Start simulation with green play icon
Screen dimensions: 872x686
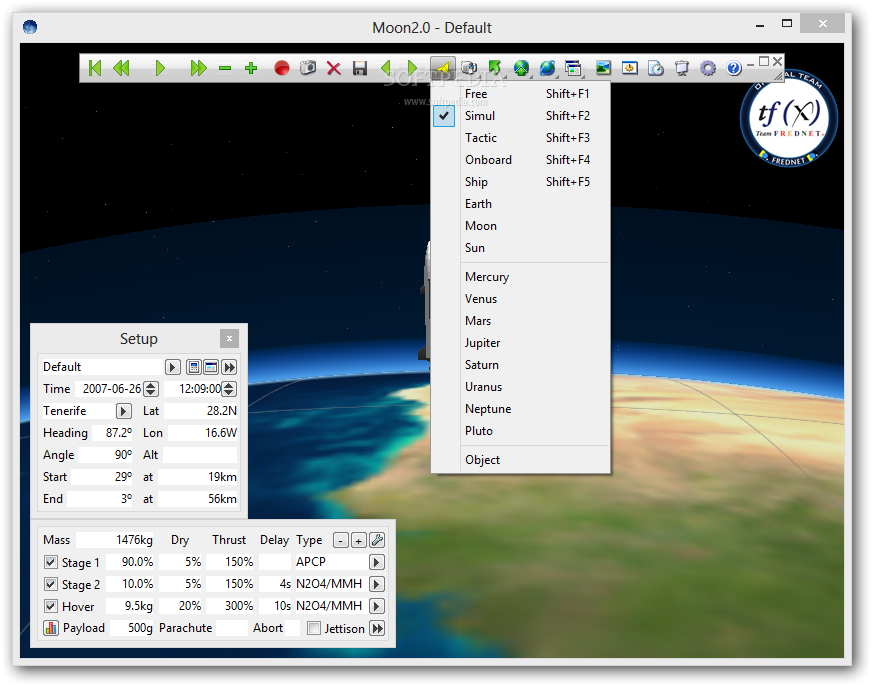(160, 68)
